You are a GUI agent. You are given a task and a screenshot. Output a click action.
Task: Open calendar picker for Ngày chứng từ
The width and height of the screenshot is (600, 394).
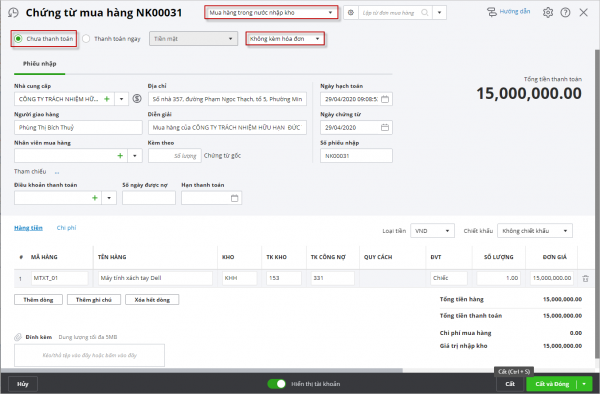[385, 127]
